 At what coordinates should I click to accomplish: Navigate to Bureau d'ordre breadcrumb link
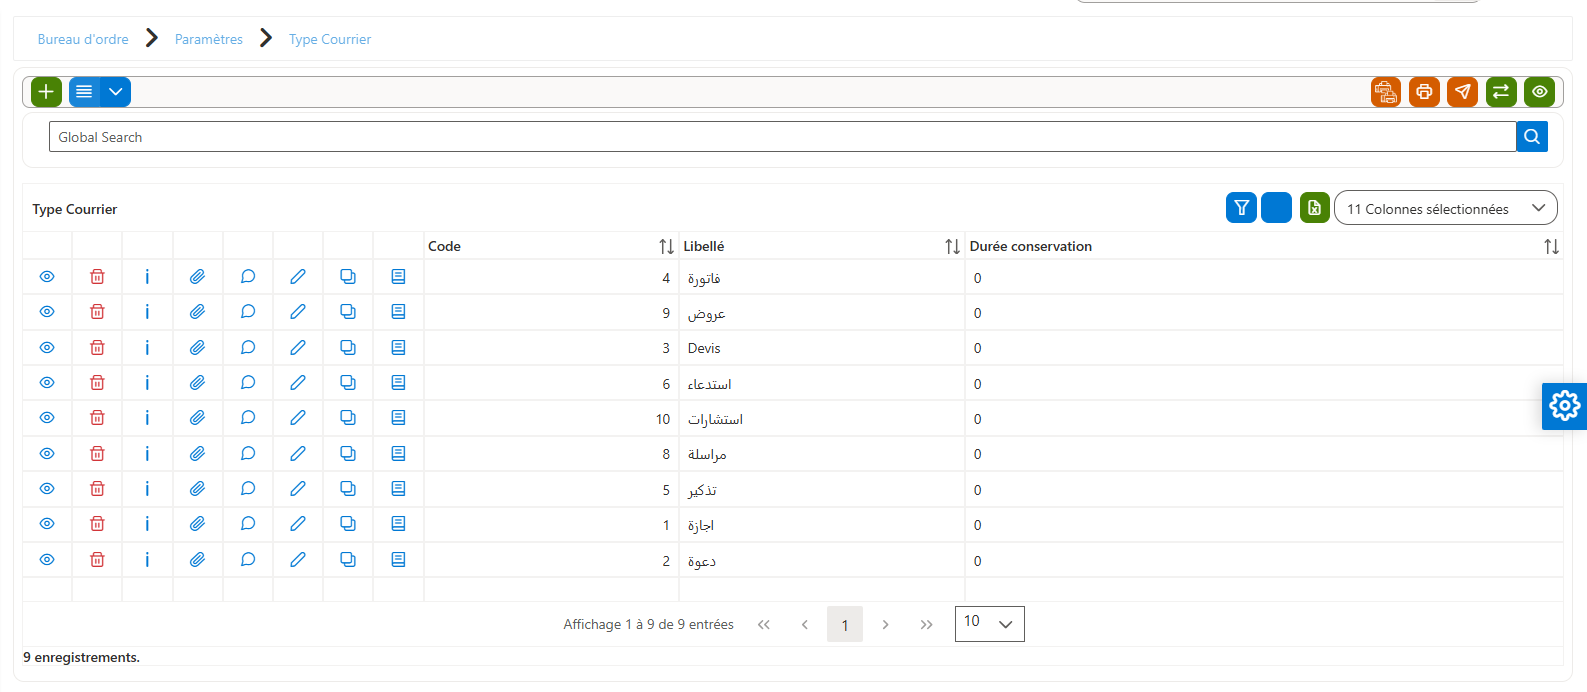pyautogui.click(x=83, y=39)
